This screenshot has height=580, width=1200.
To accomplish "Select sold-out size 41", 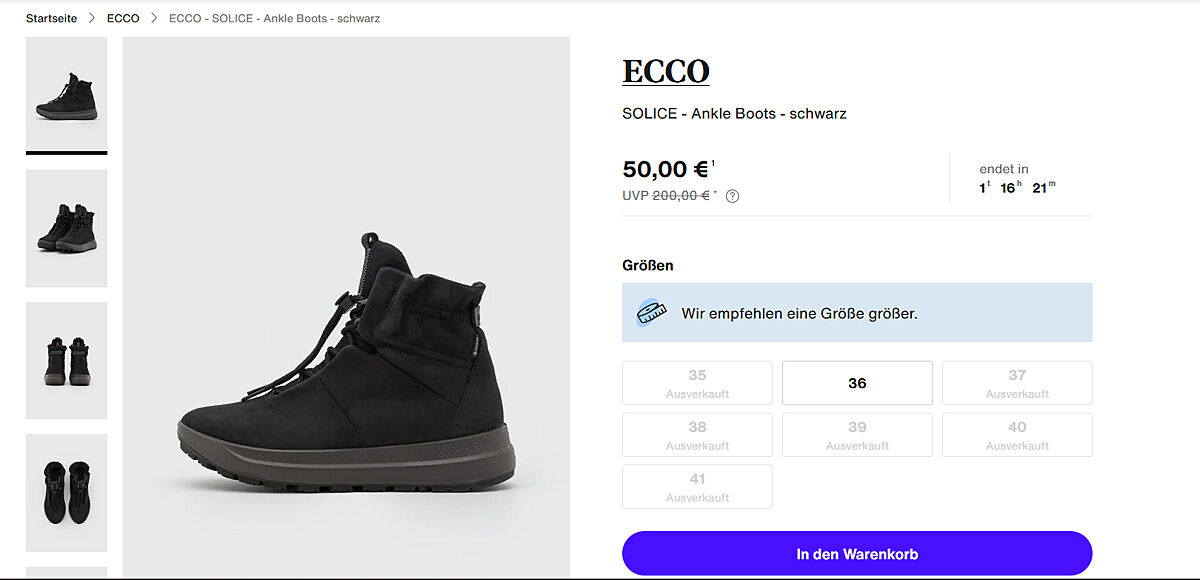I will 697,487.
